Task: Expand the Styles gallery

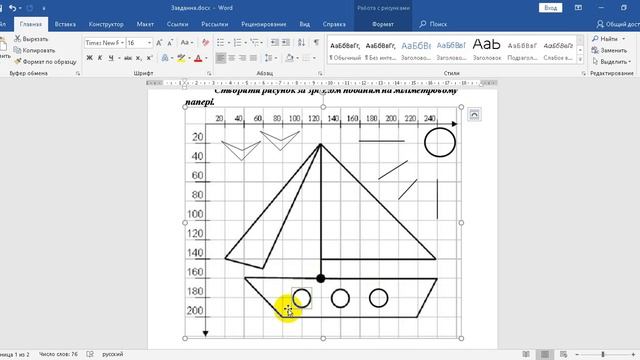Action: point(580,59)
